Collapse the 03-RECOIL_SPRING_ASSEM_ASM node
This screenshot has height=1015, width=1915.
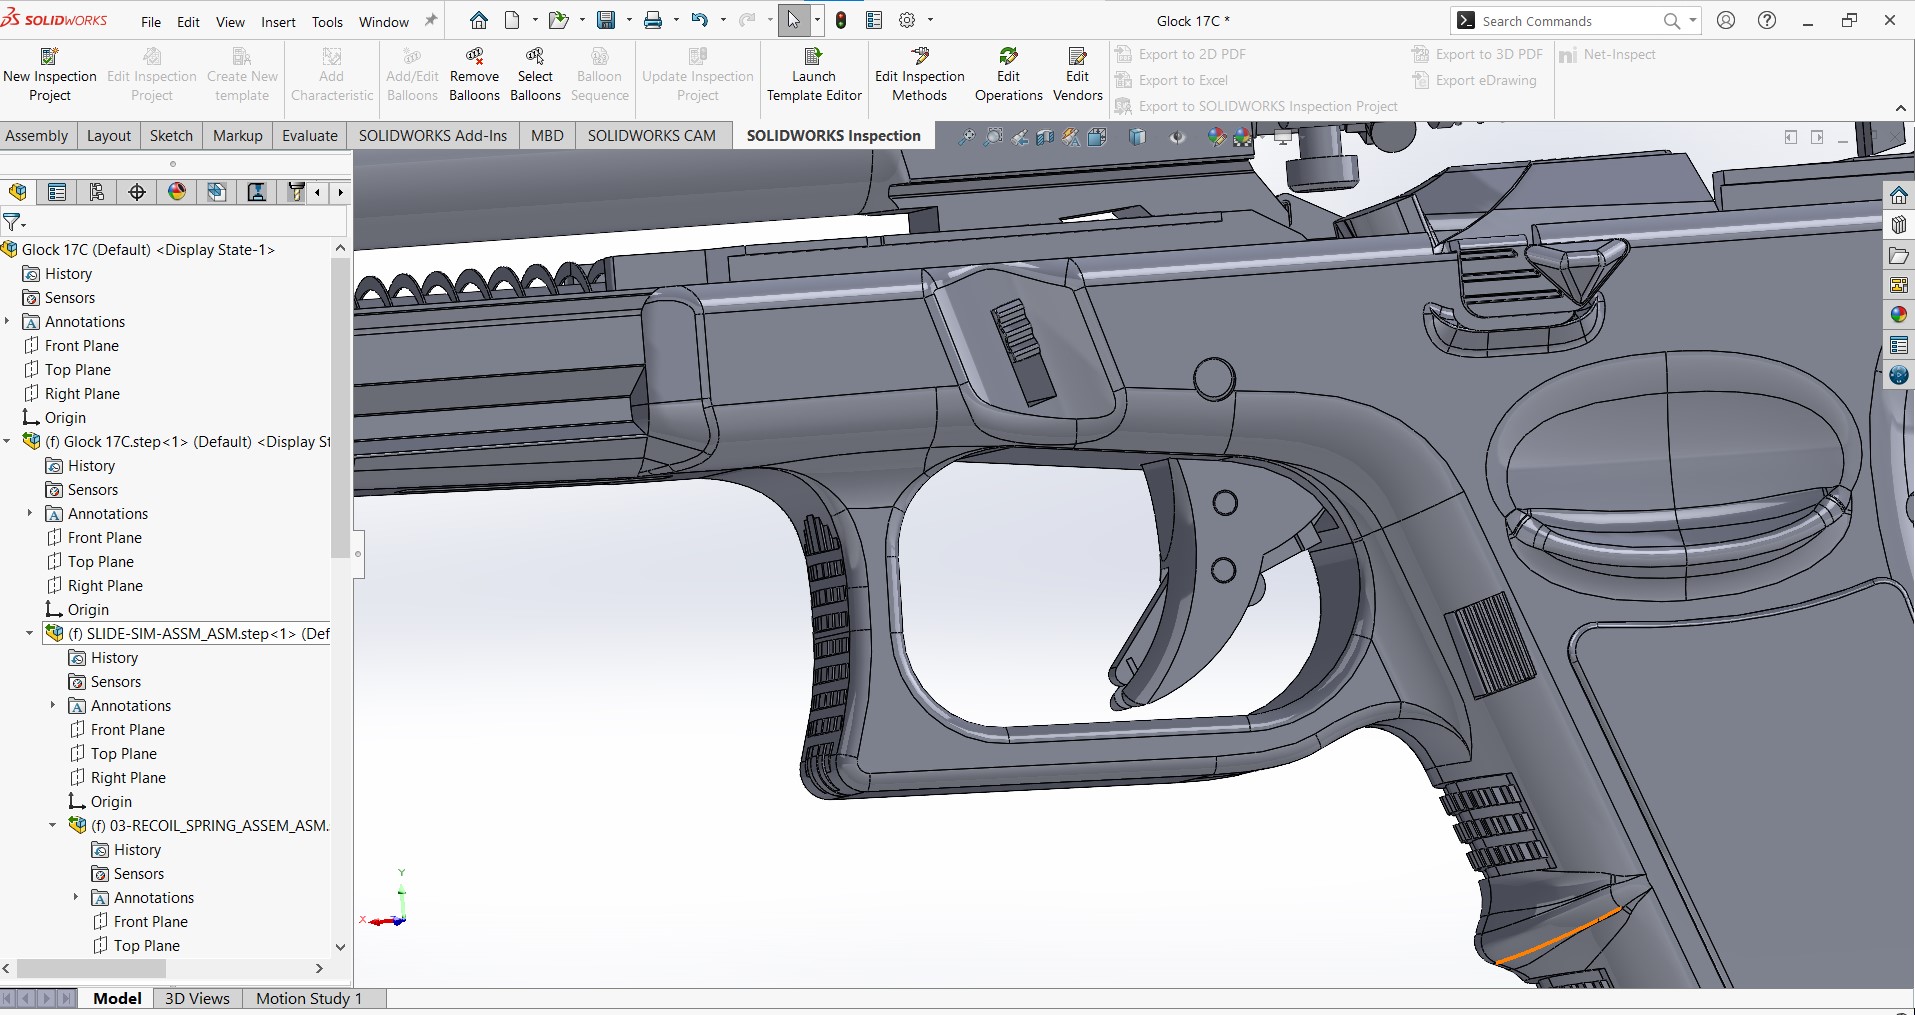point(53,825)
